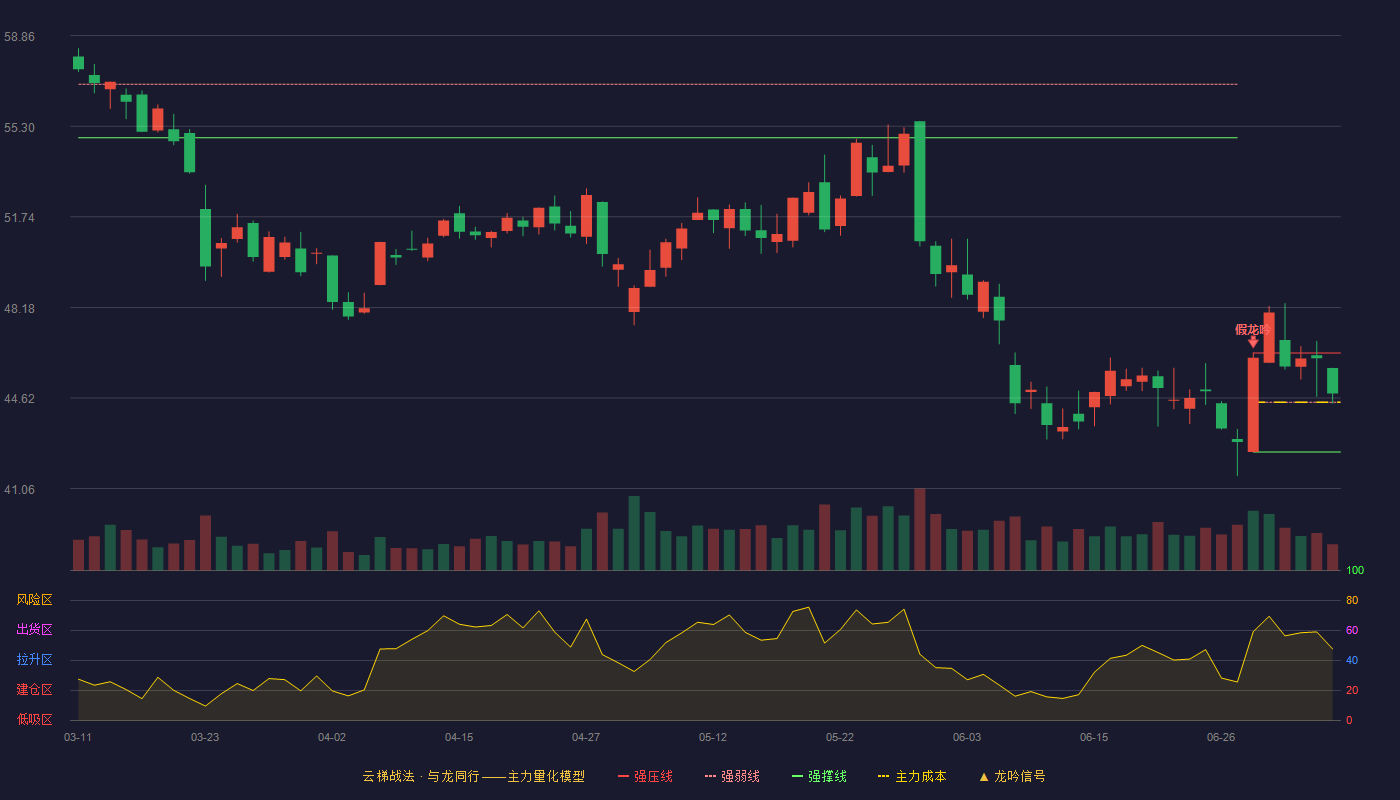Click the 出货区 zone label

point(34,630)
